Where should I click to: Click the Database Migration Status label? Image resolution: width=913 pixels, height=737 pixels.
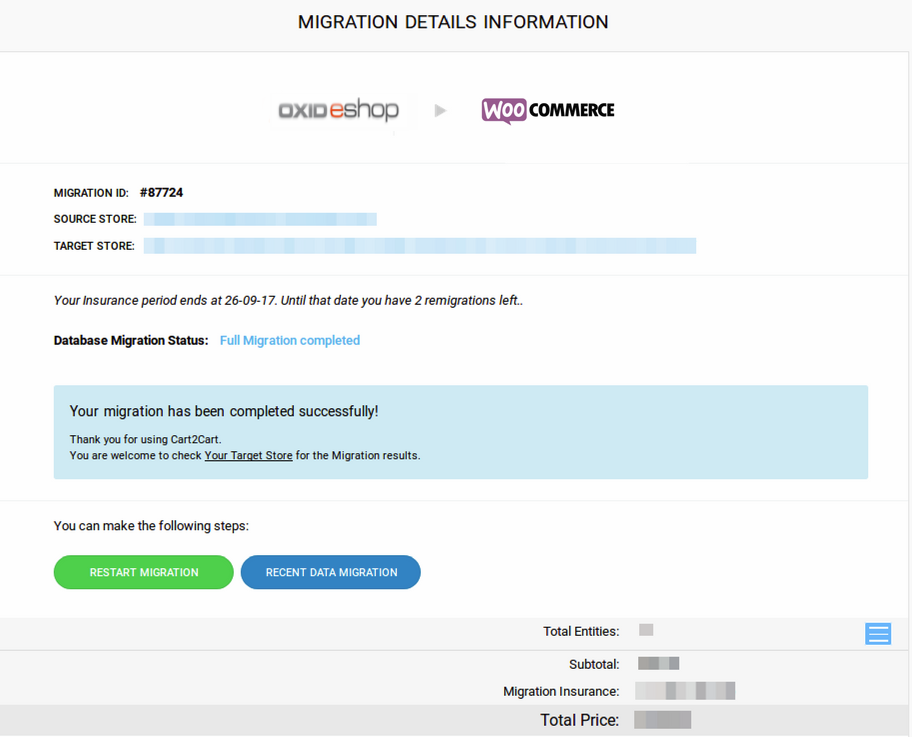tap(131, 341)
